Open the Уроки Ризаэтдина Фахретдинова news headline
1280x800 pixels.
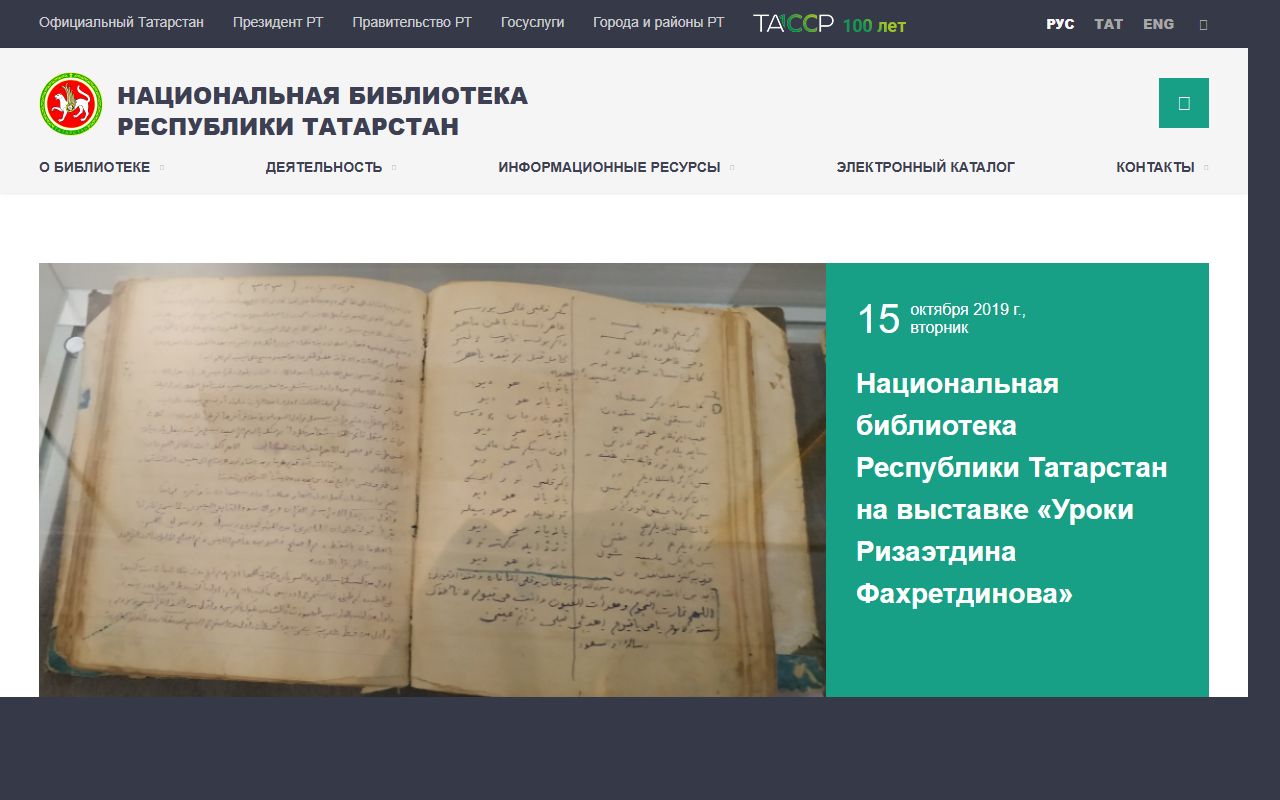click(x=1011, y=489)
